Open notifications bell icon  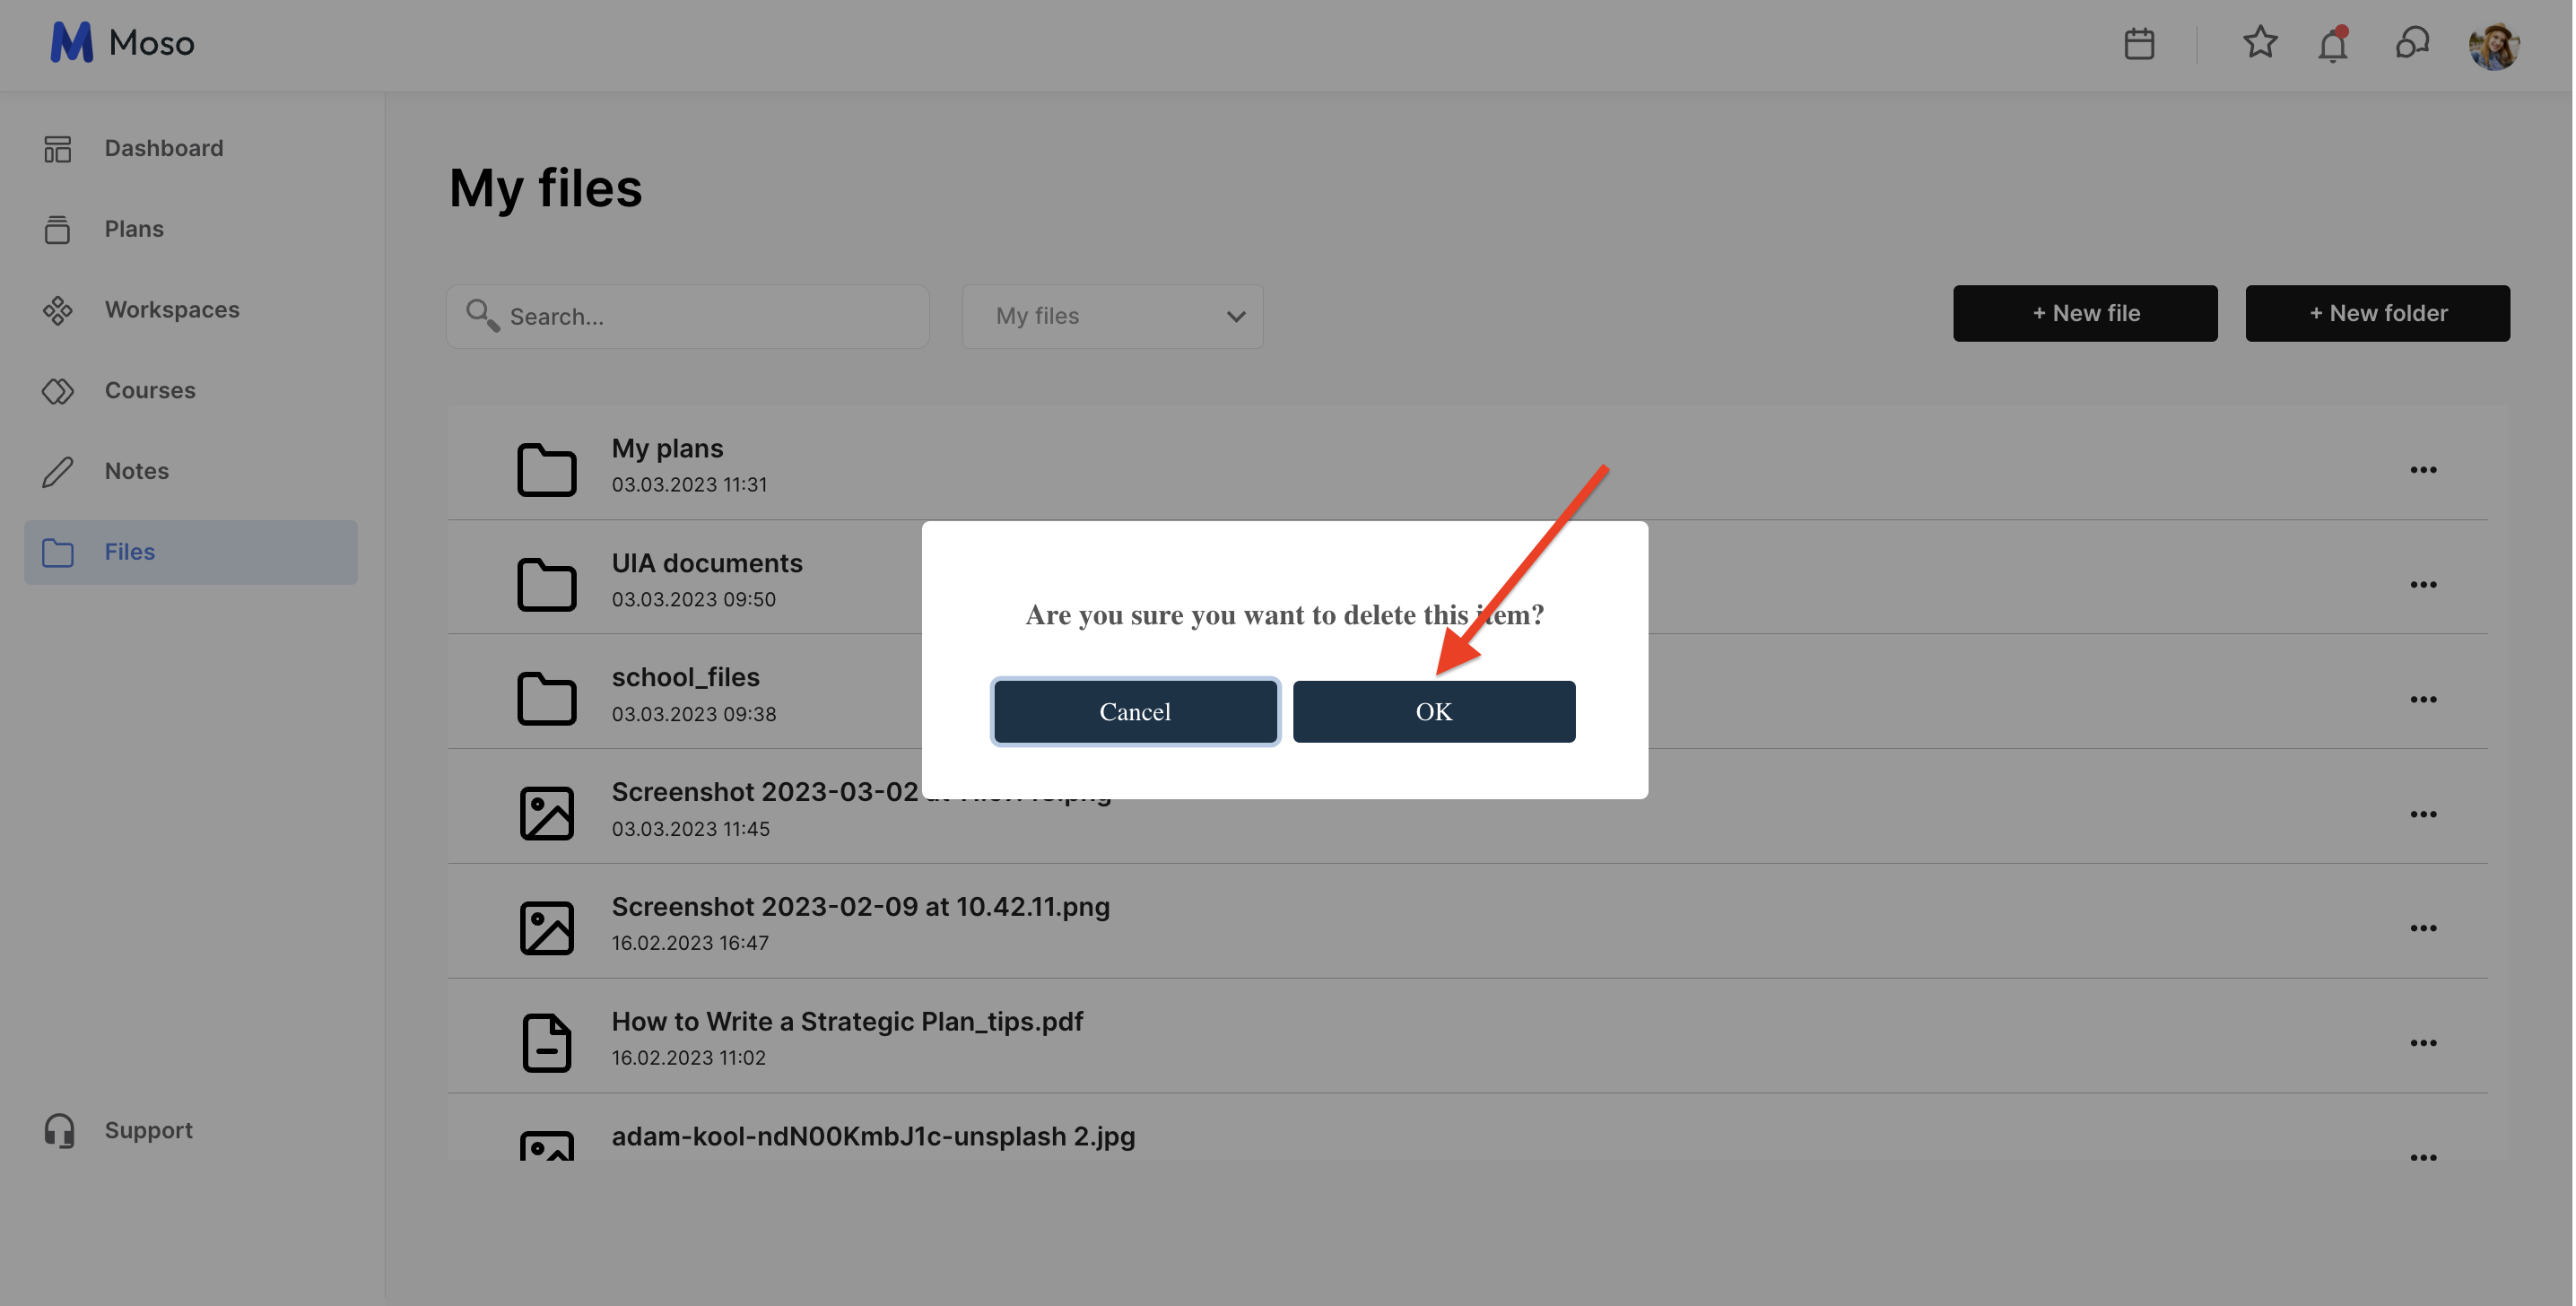(x=2332, y=45)
